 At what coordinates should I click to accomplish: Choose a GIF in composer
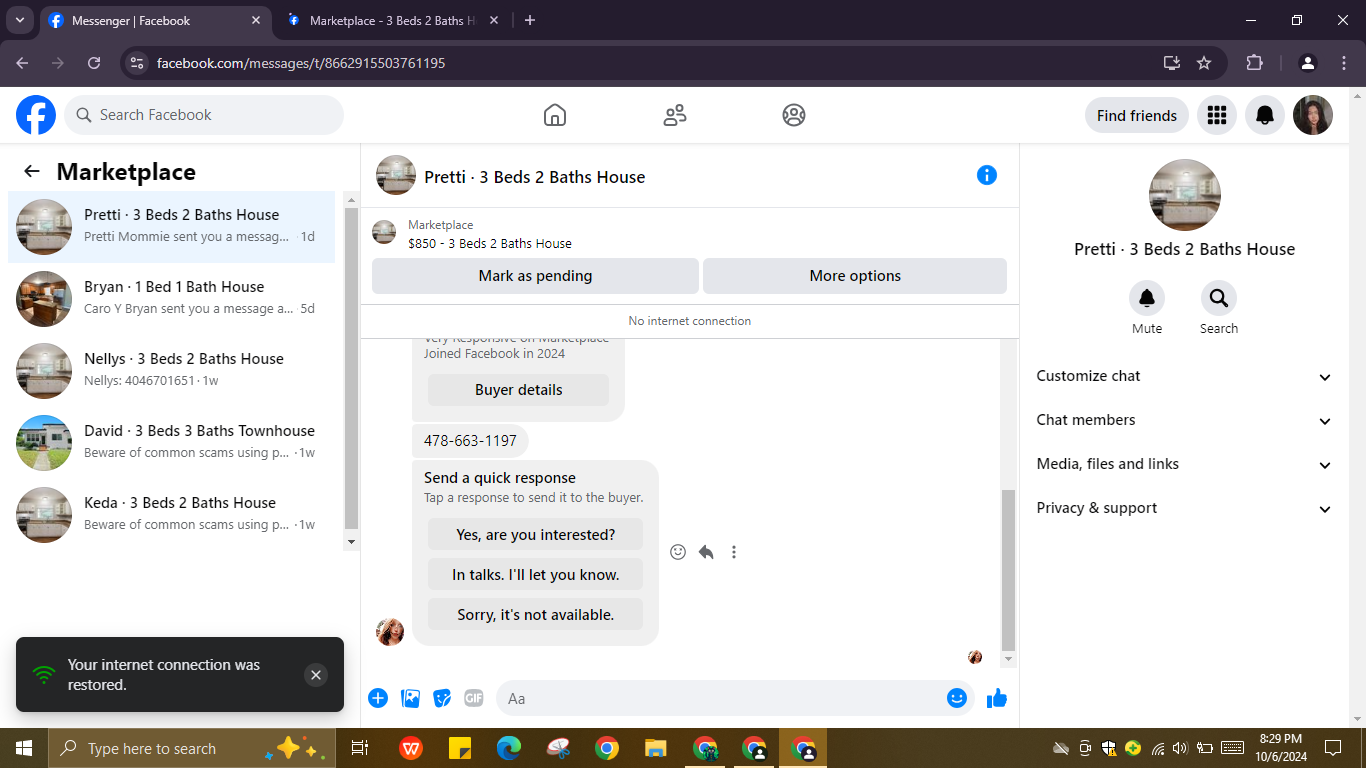474,698
